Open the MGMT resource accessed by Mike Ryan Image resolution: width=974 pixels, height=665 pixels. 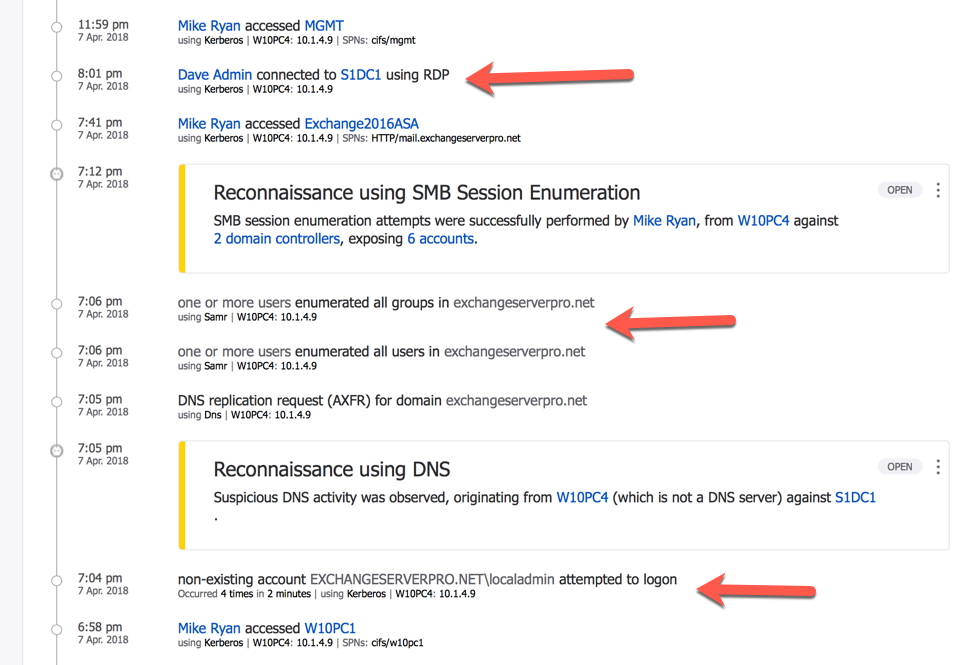323,25
